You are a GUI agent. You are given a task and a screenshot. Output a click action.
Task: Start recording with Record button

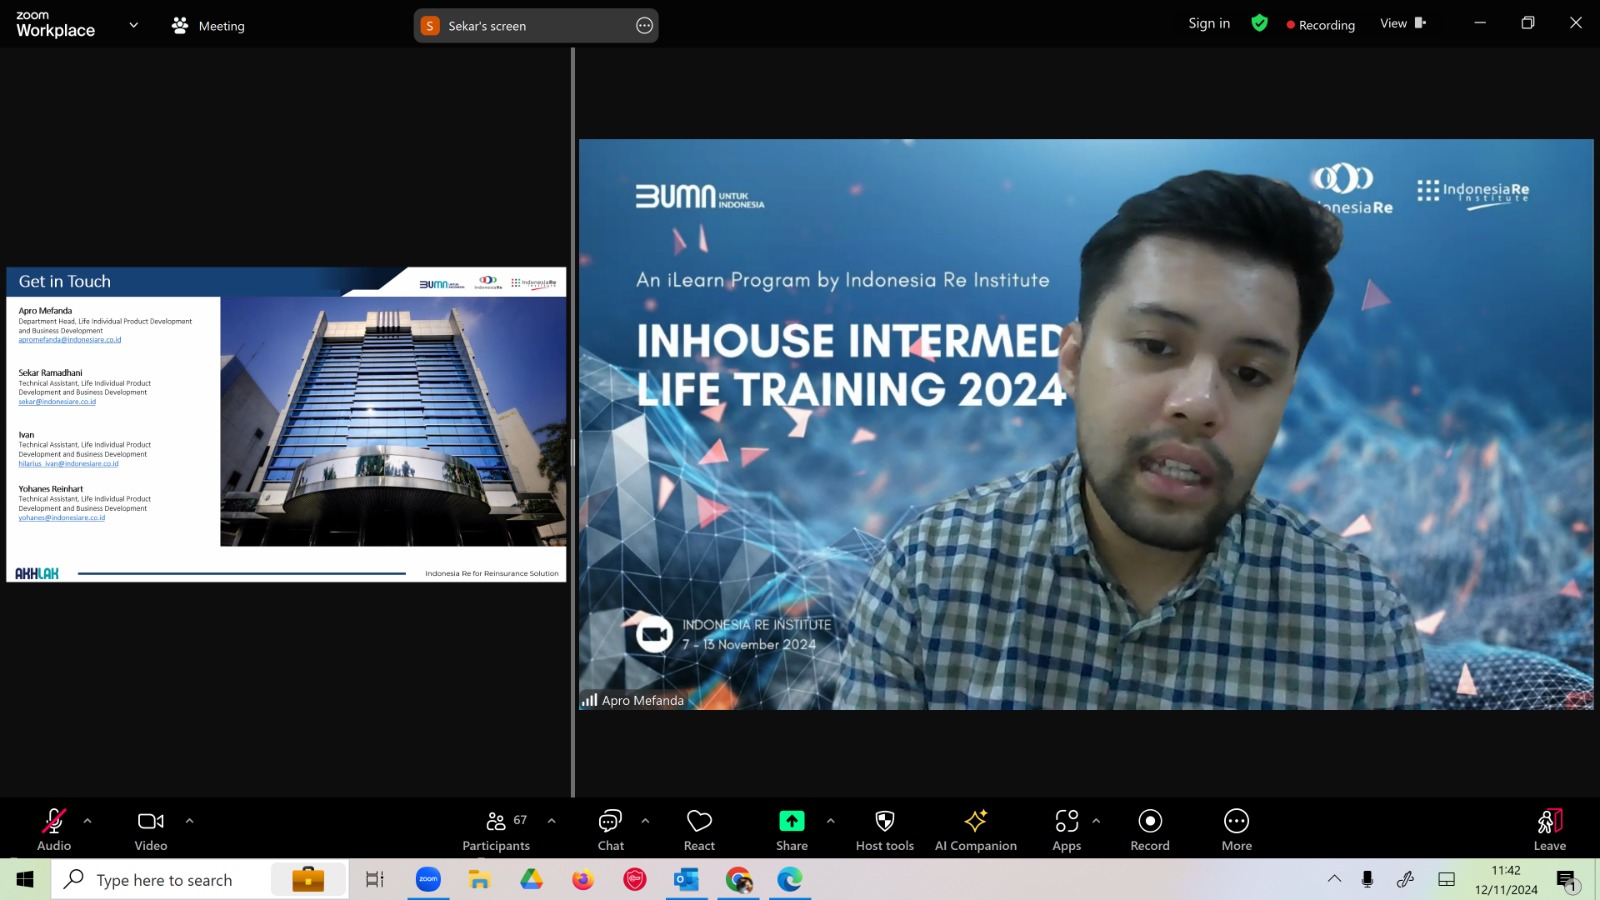1150,830
